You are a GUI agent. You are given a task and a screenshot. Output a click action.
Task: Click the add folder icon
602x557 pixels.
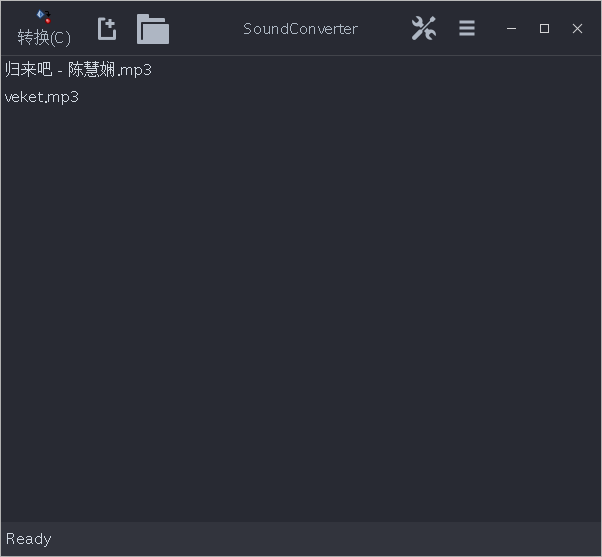(153, 29)
